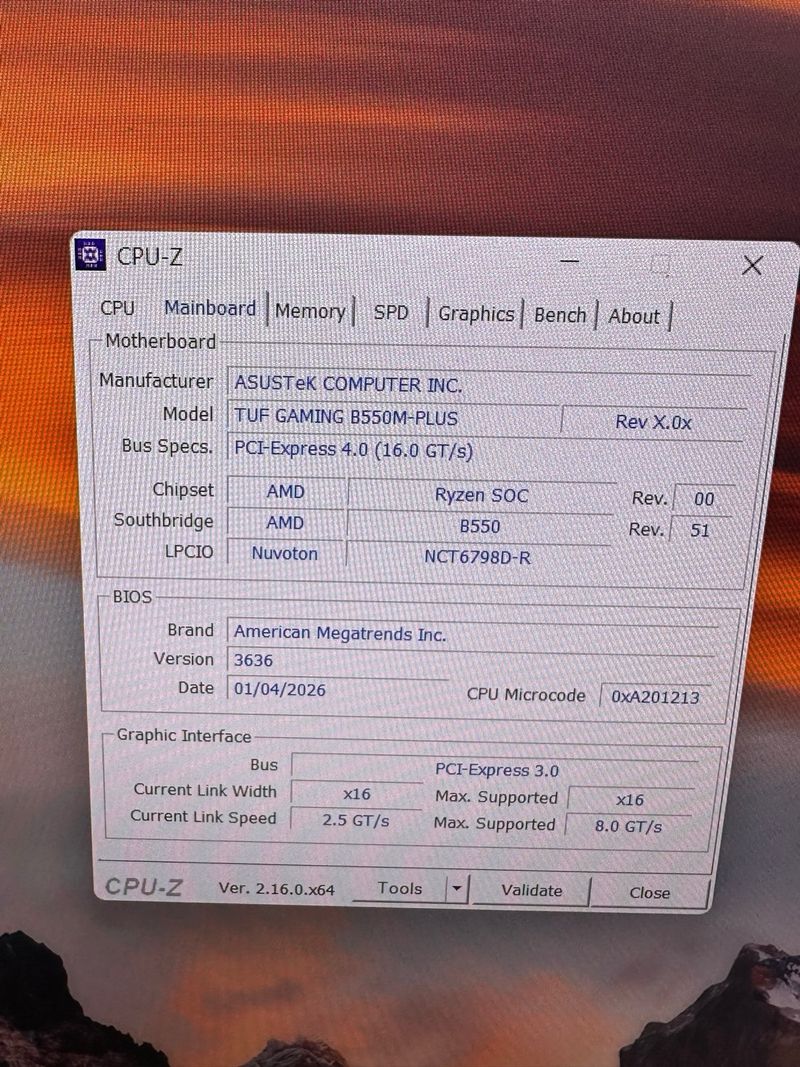Click the ASUSTeK COMPUTER INC. manufacturer field
Viewport: 800px width, 1067px height.
pyautogui.click(x=489, y=384)
